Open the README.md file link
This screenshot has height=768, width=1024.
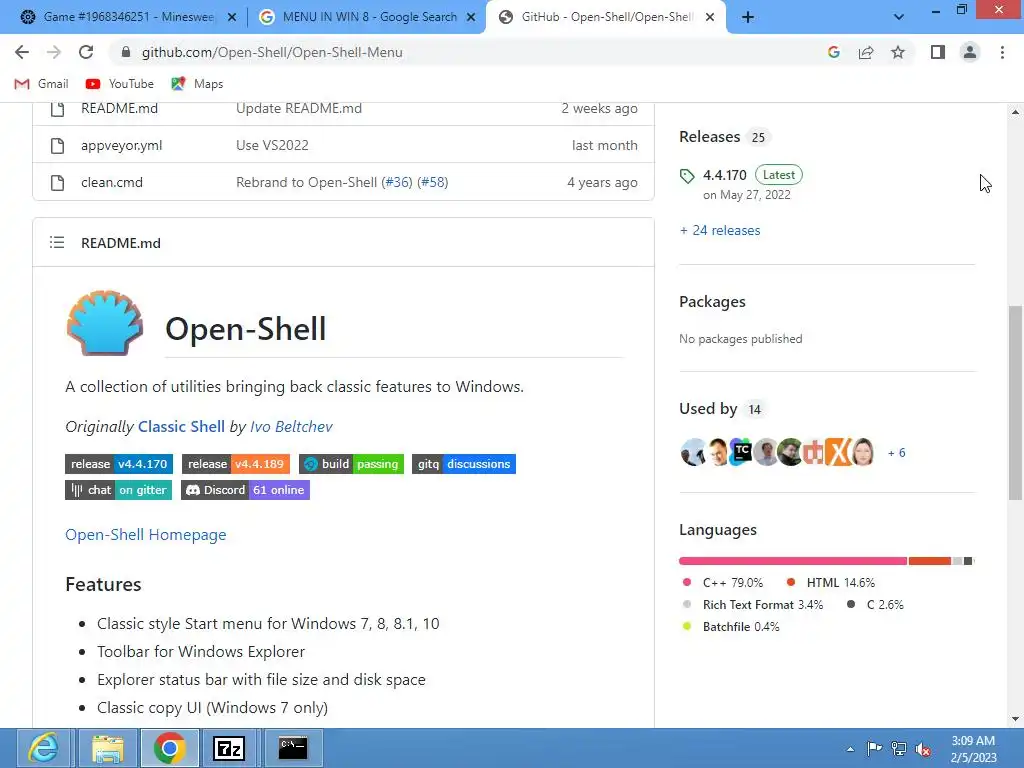(x=120, y=108)
